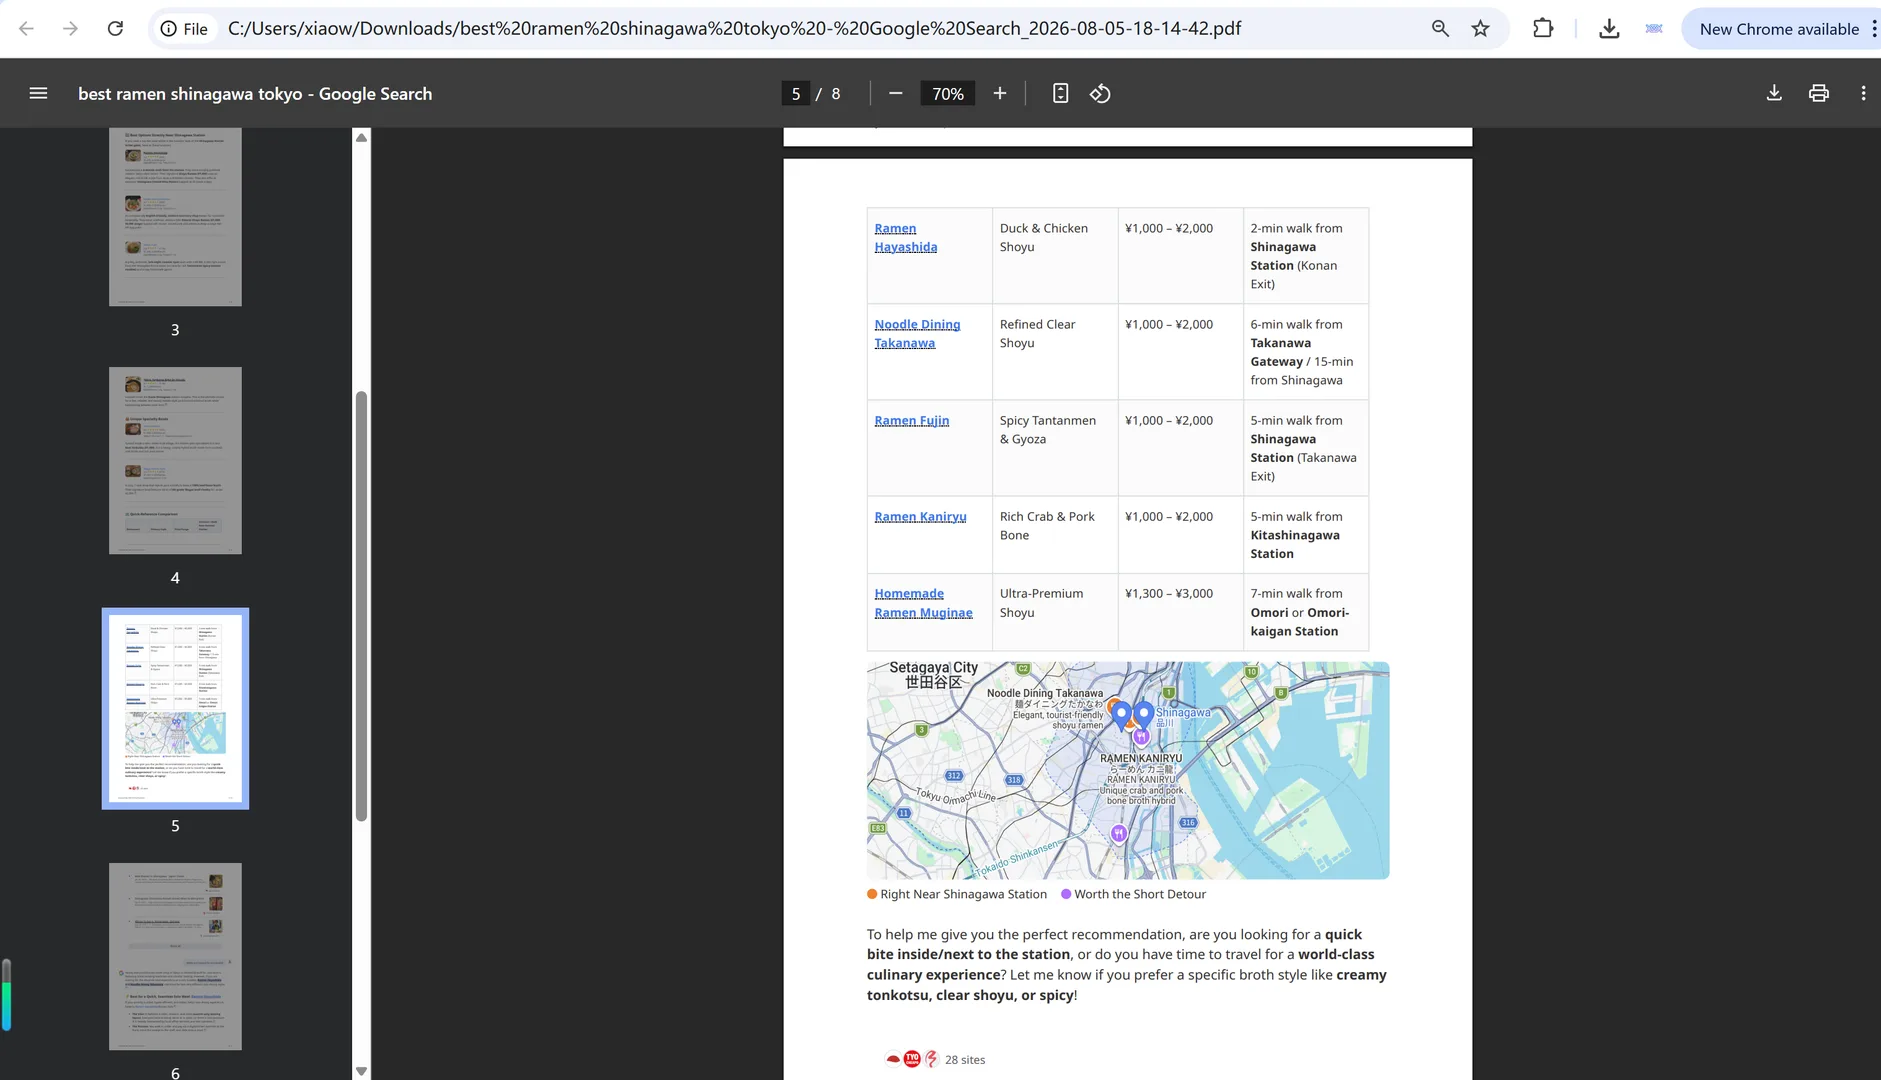Click the address bar URL
The height and width of the screenshot is (1080, 1881).
[x=734, y=29]
